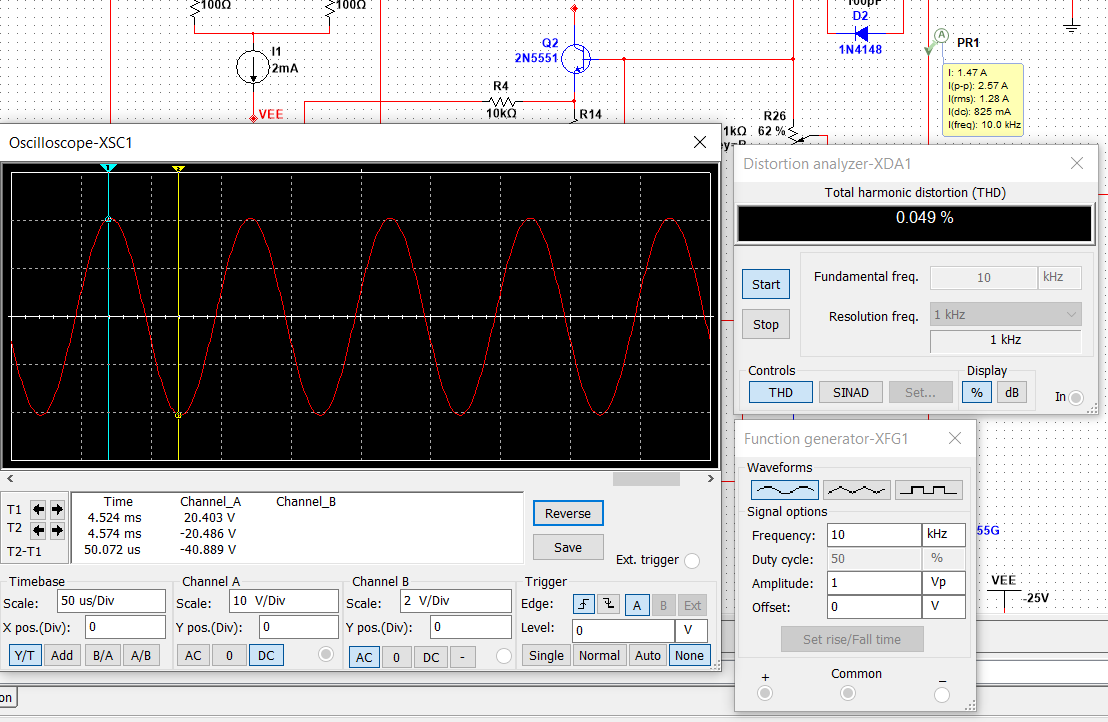The height and width of the screenshot is (722, 1108).
Task: Click the oscilloscope horizontal scrollbar thumb
Action: click(646, 479)
